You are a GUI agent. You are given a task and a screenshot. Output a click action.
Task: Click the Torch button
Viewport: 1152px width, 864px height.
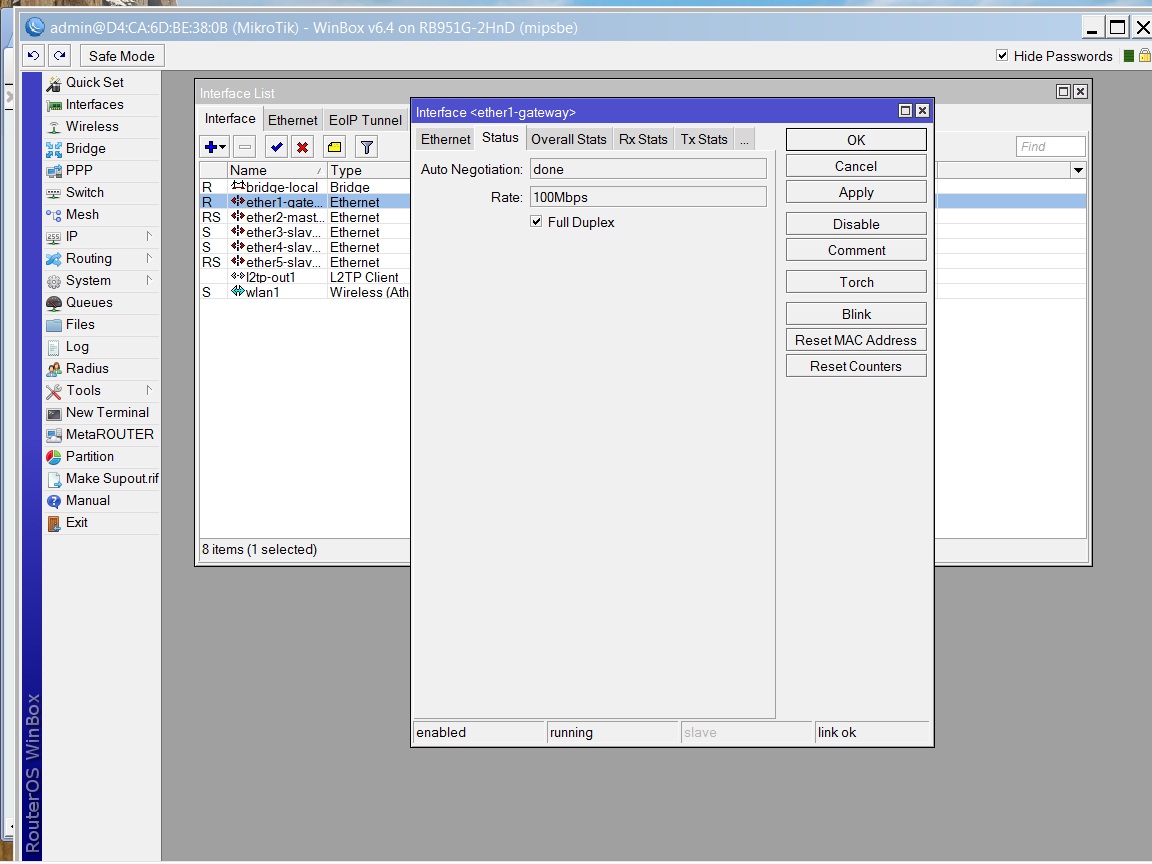point(856,282)
